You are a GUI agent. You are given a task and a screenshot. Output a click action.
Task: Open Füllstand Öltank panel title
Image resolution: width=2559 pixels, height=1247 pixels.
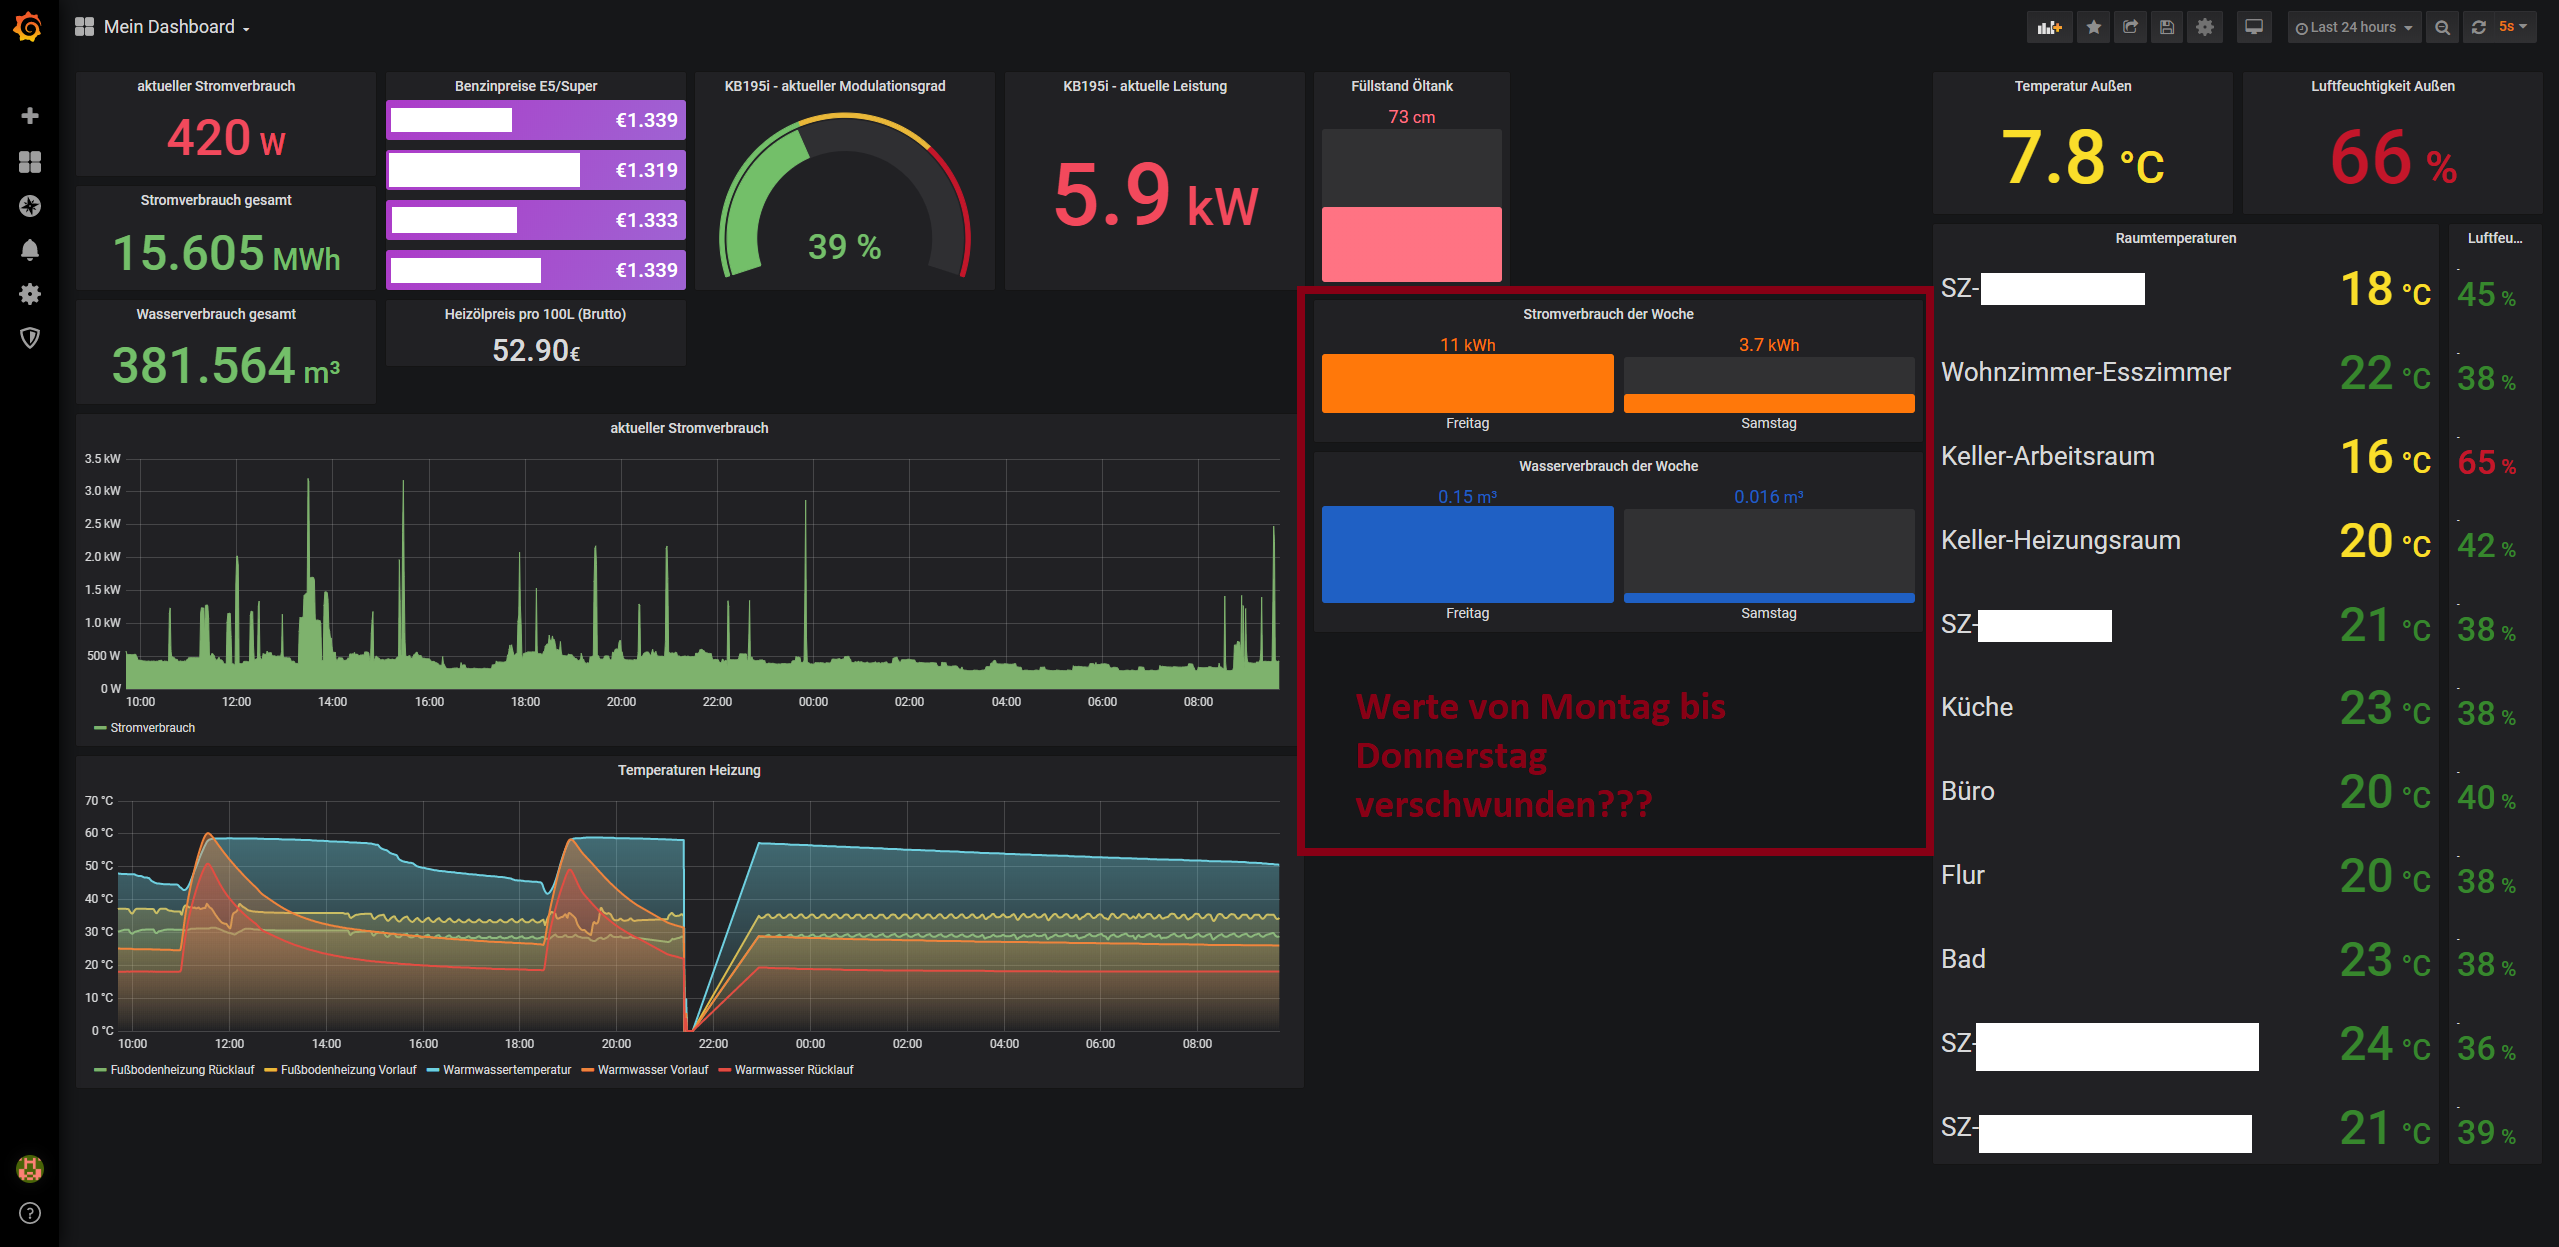click(1402, 86)
